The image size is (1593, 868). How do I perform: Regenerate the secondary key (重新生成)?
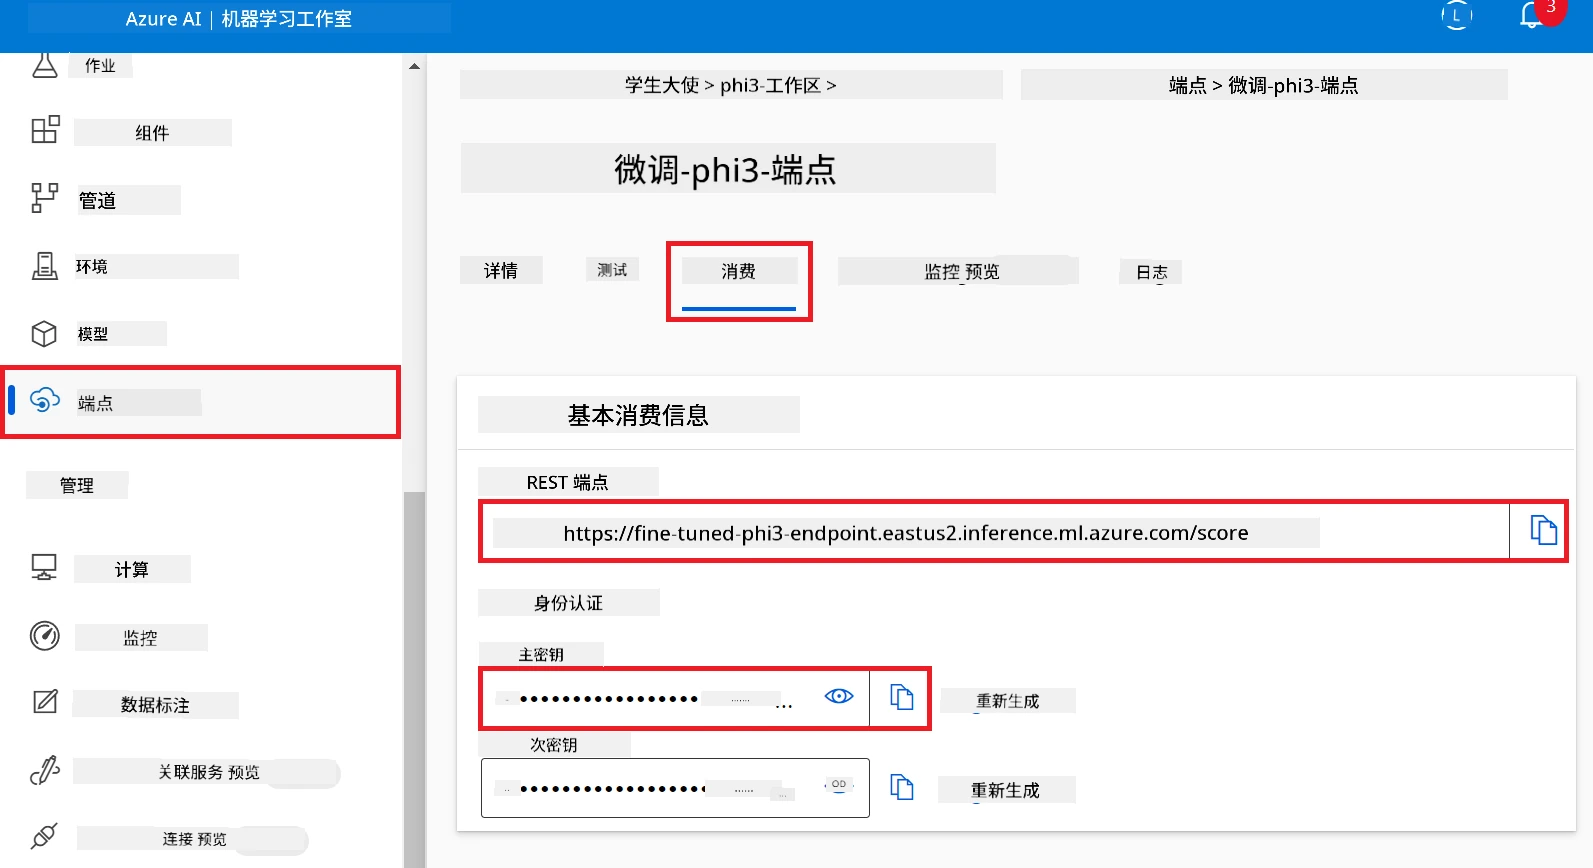point(1006,790)
